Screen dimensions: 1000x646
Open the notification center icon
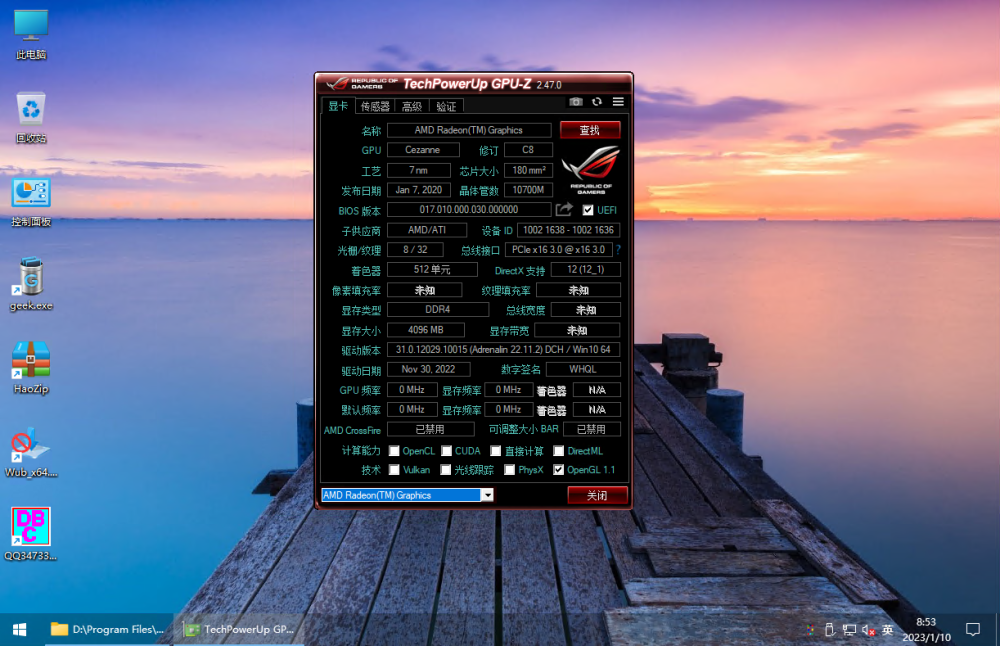[973, 630]
